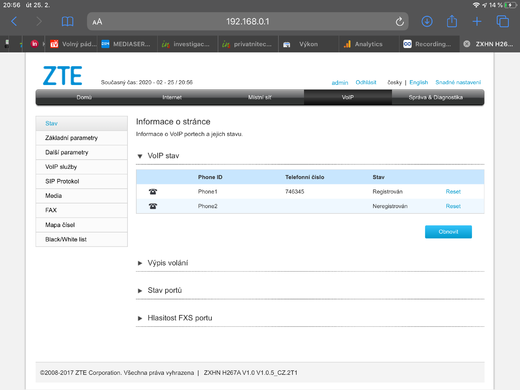Screen dimensions: 520x390
Task: Tap the AA reader settings button
Action: [97, 22]
